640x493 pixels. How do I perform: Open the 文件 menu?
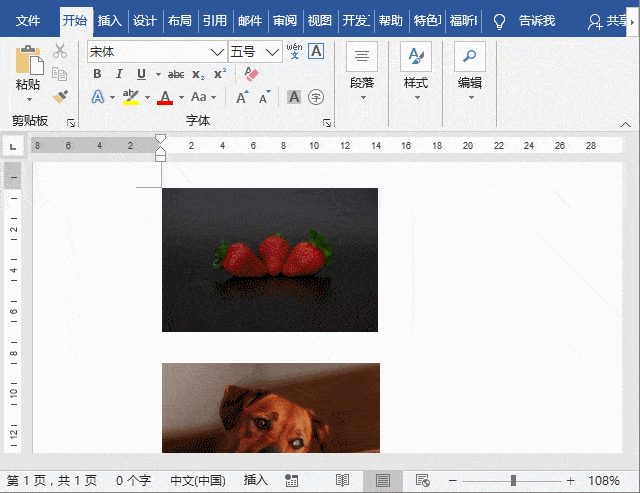(28, 21)
